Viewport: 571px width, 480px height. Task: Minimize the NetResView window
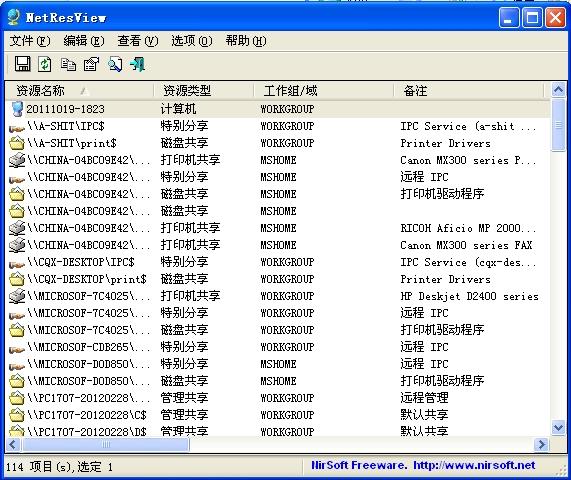509,17
